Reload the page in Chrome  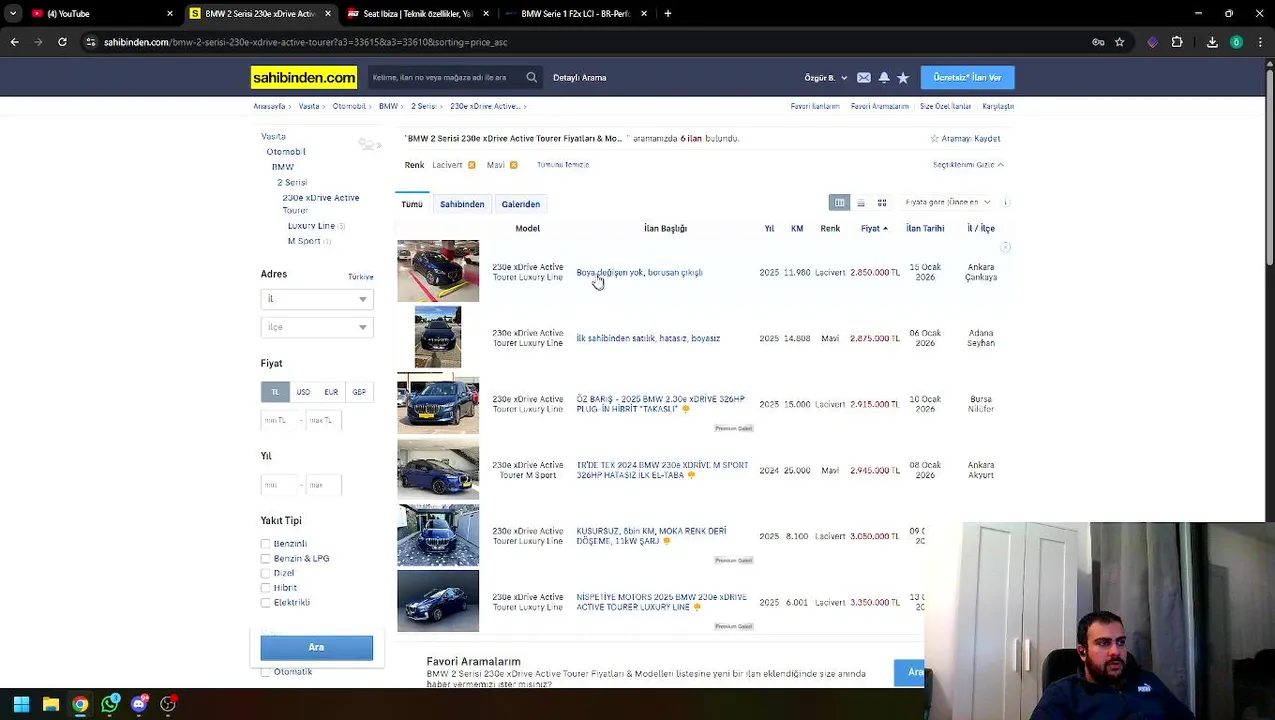[62, 42]
